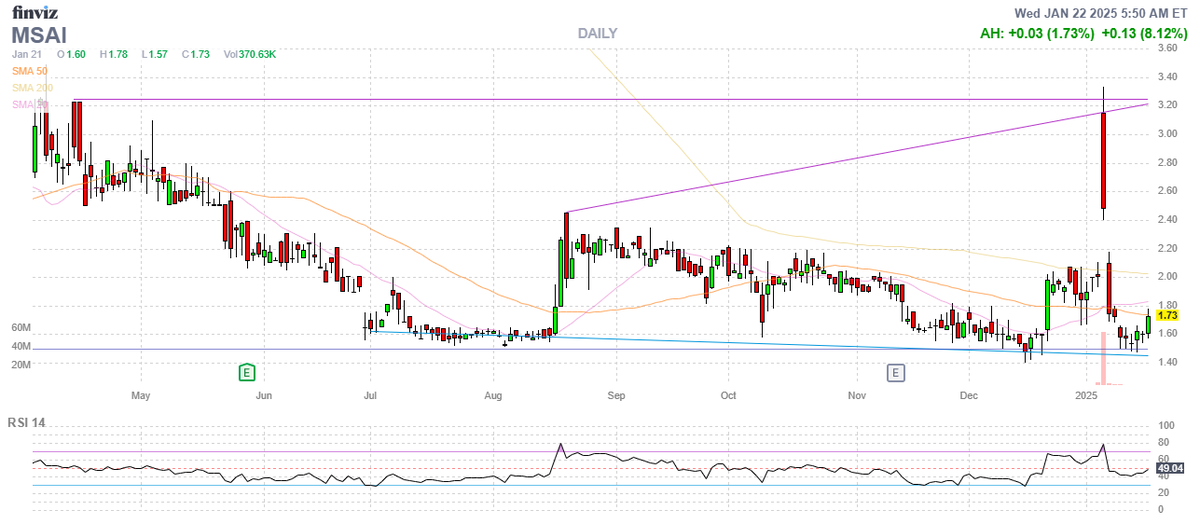Click the pink volume spike bar in January 2025
Image resolution: width=1200 pixels, height=524 pixels.
1103,358
